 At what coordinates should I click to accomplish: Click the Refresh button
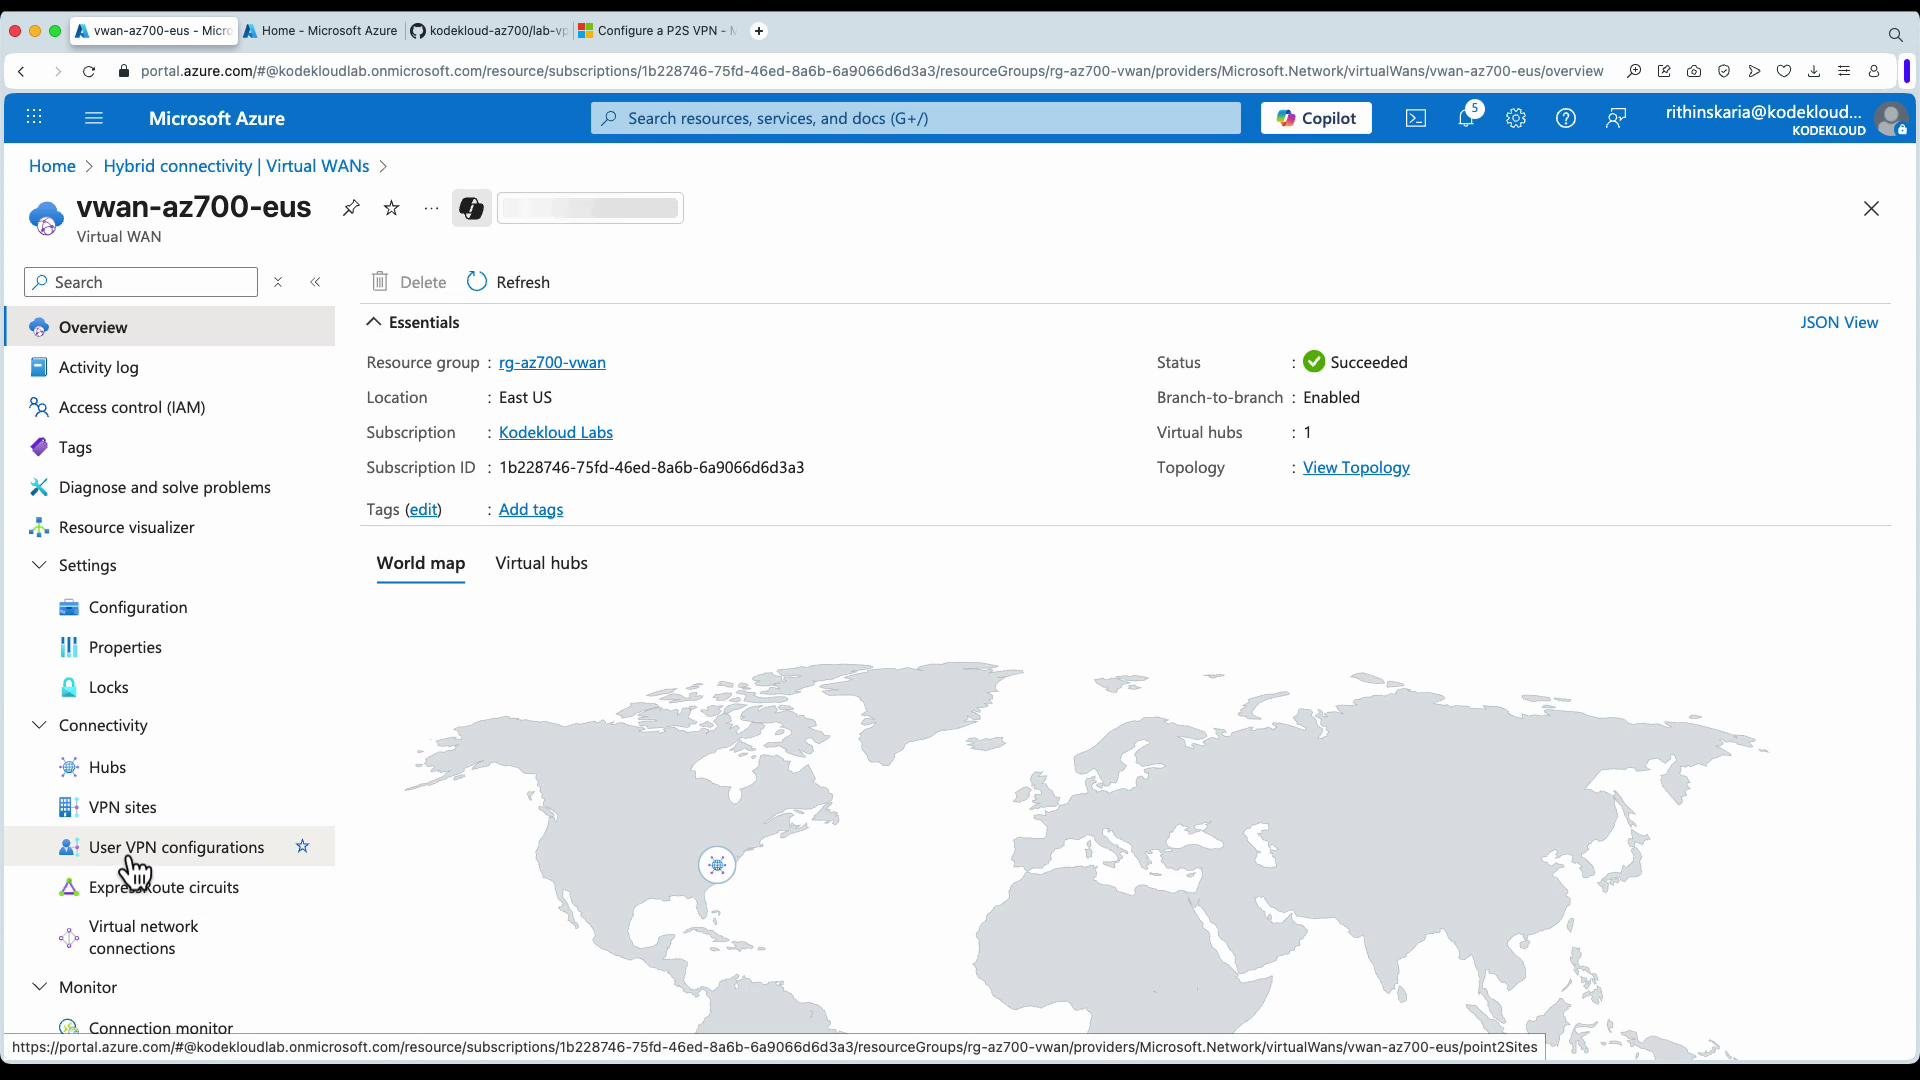click(x=509, y=282)
